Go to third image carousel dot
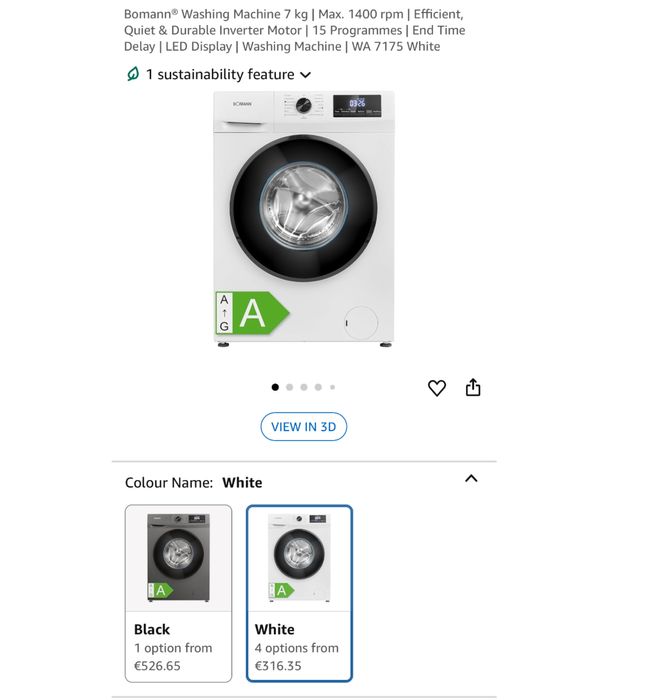Image resolution: width=646 pixels, height=700 pixels. [304, 387]
